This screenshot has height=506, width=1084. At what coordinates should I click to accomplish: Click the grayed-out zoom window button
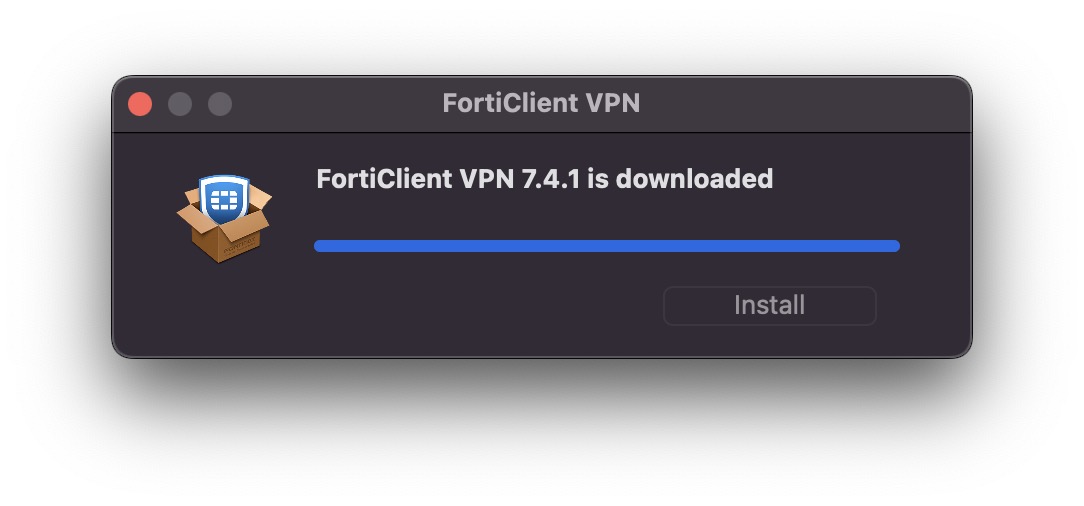click(221, 104)
